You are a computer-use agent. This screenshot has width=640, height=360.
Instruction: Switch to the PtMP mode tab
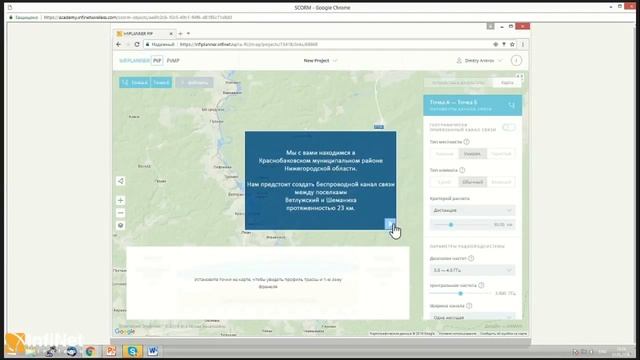173,60
